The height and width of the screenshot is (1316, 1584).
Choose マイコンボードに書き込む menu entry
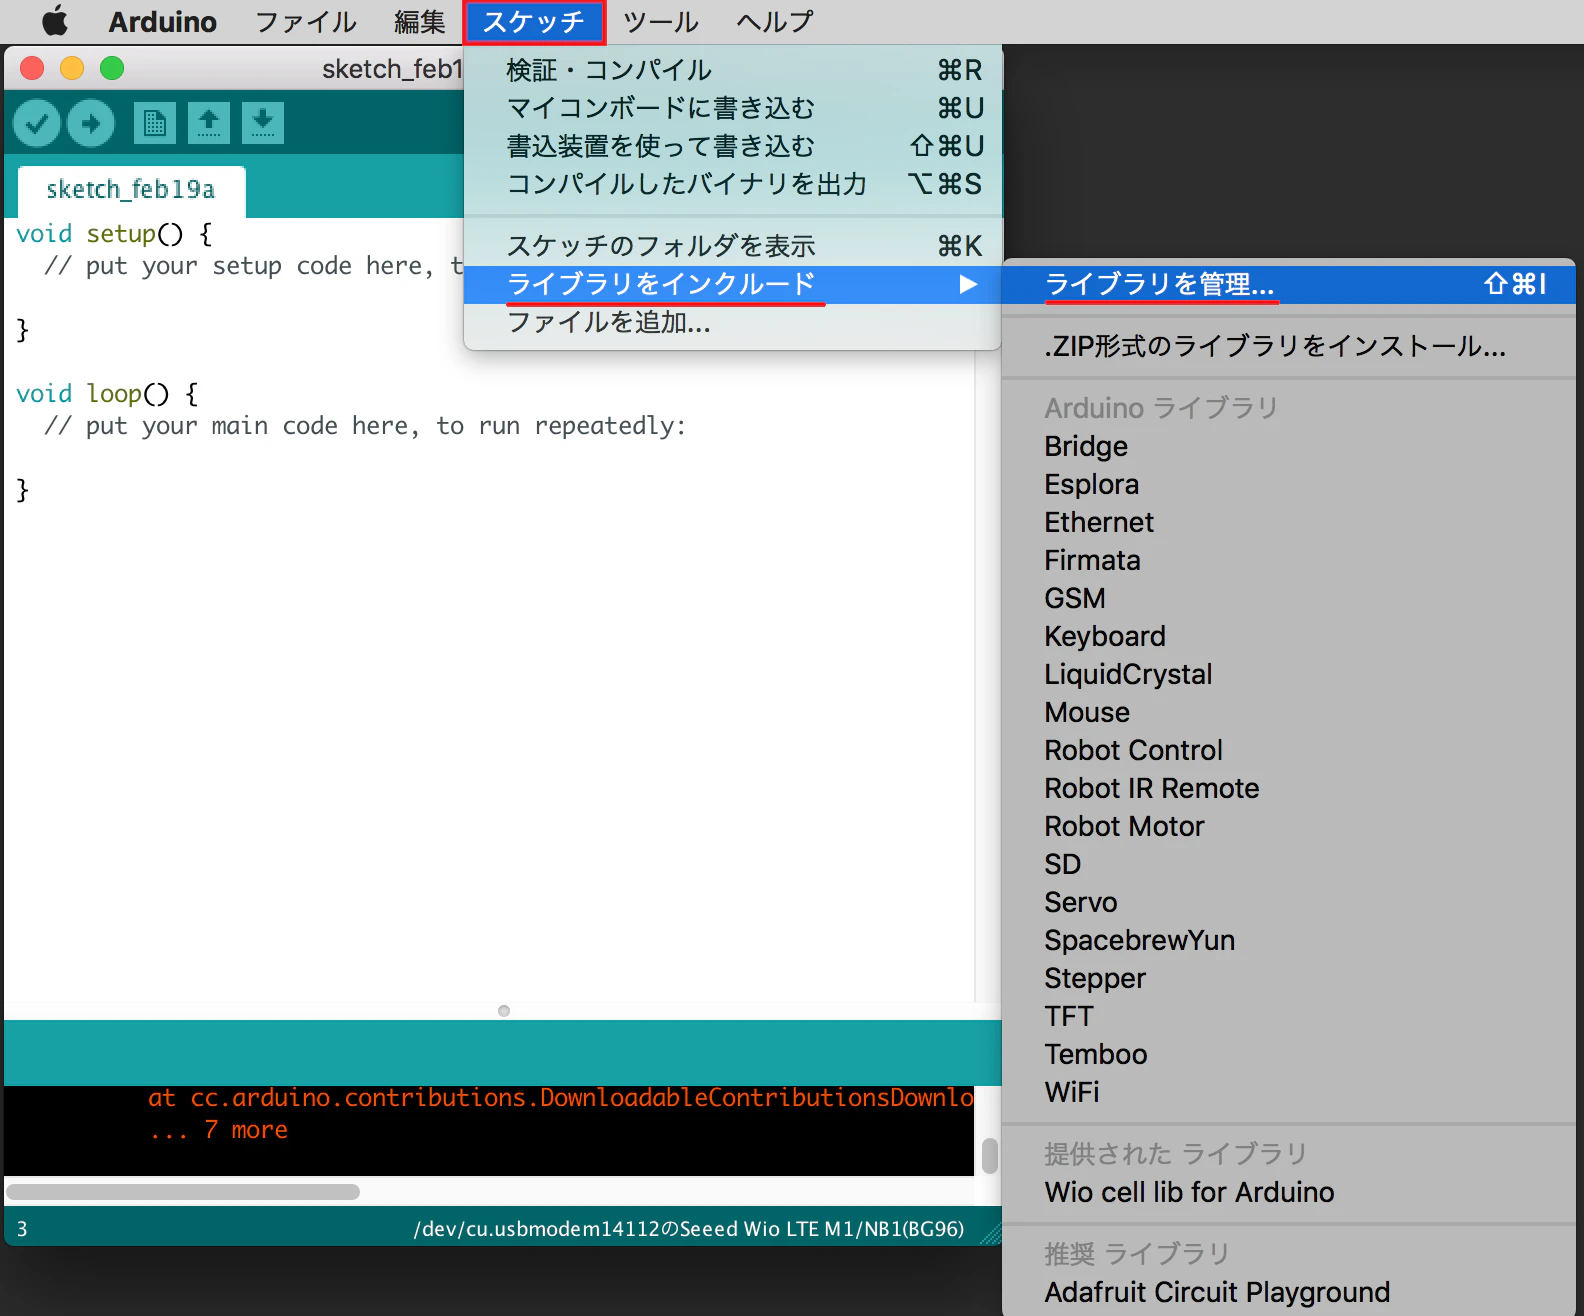click(x=733, y=108)
